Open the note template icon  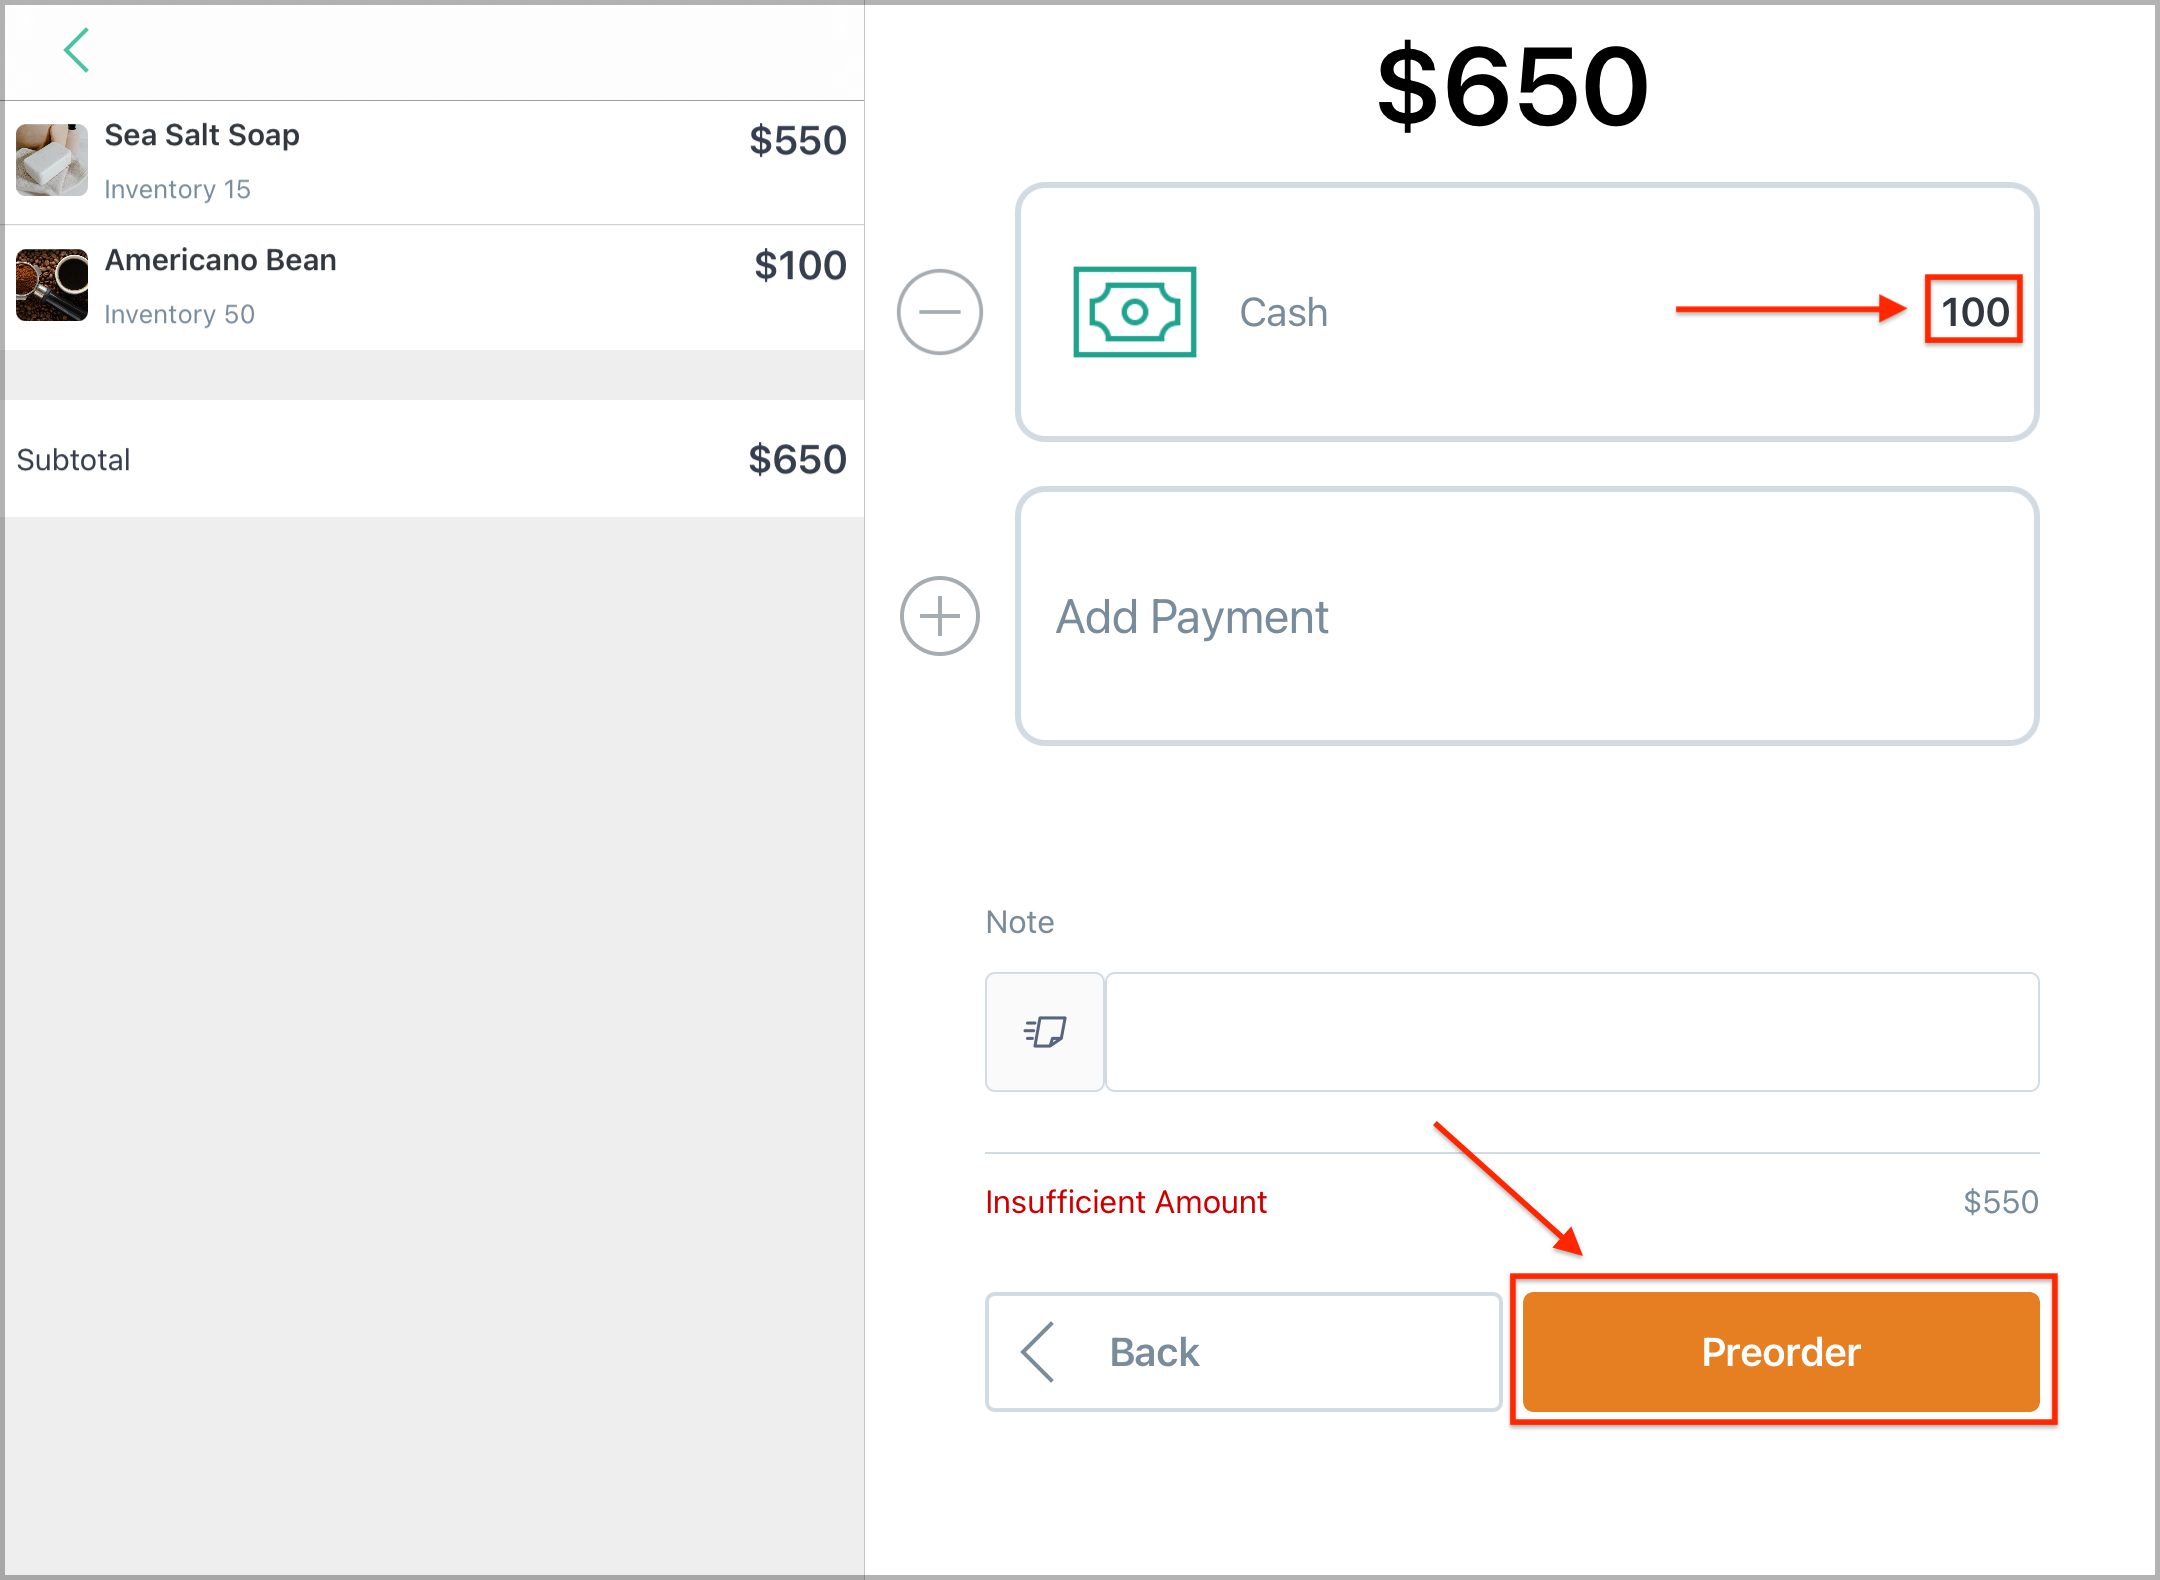1045,1031
